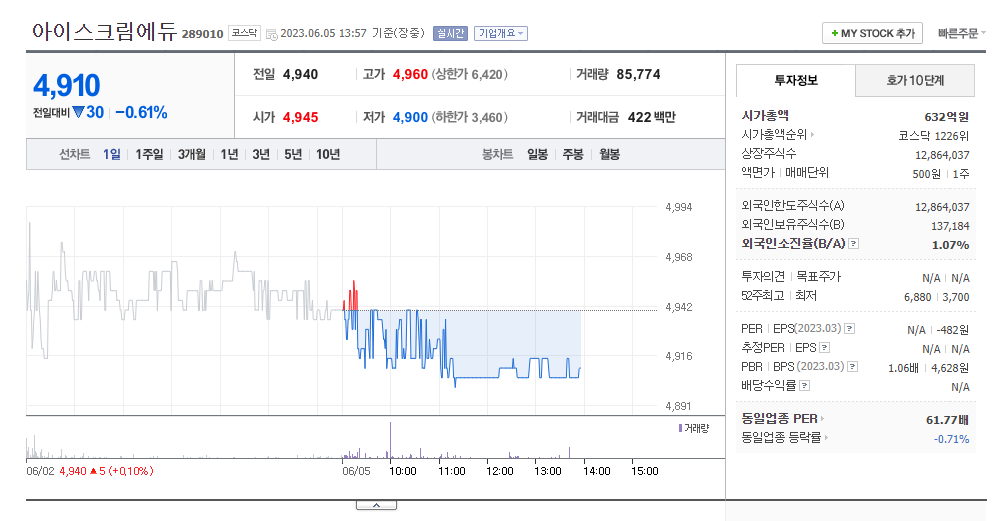1000x521 pixels.
Task: Click the 거래량 value 85,774
Action: (638, 74)
